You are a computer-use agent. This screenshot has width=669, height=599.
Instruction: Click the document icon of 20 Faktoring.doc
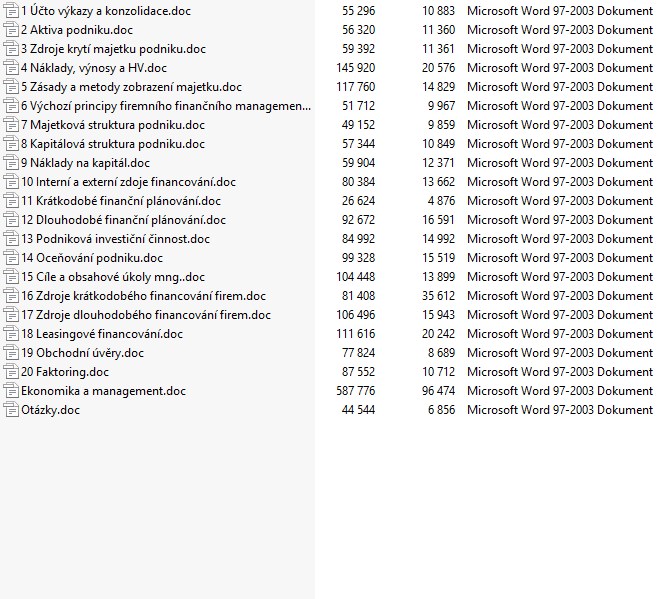[11, 372]
